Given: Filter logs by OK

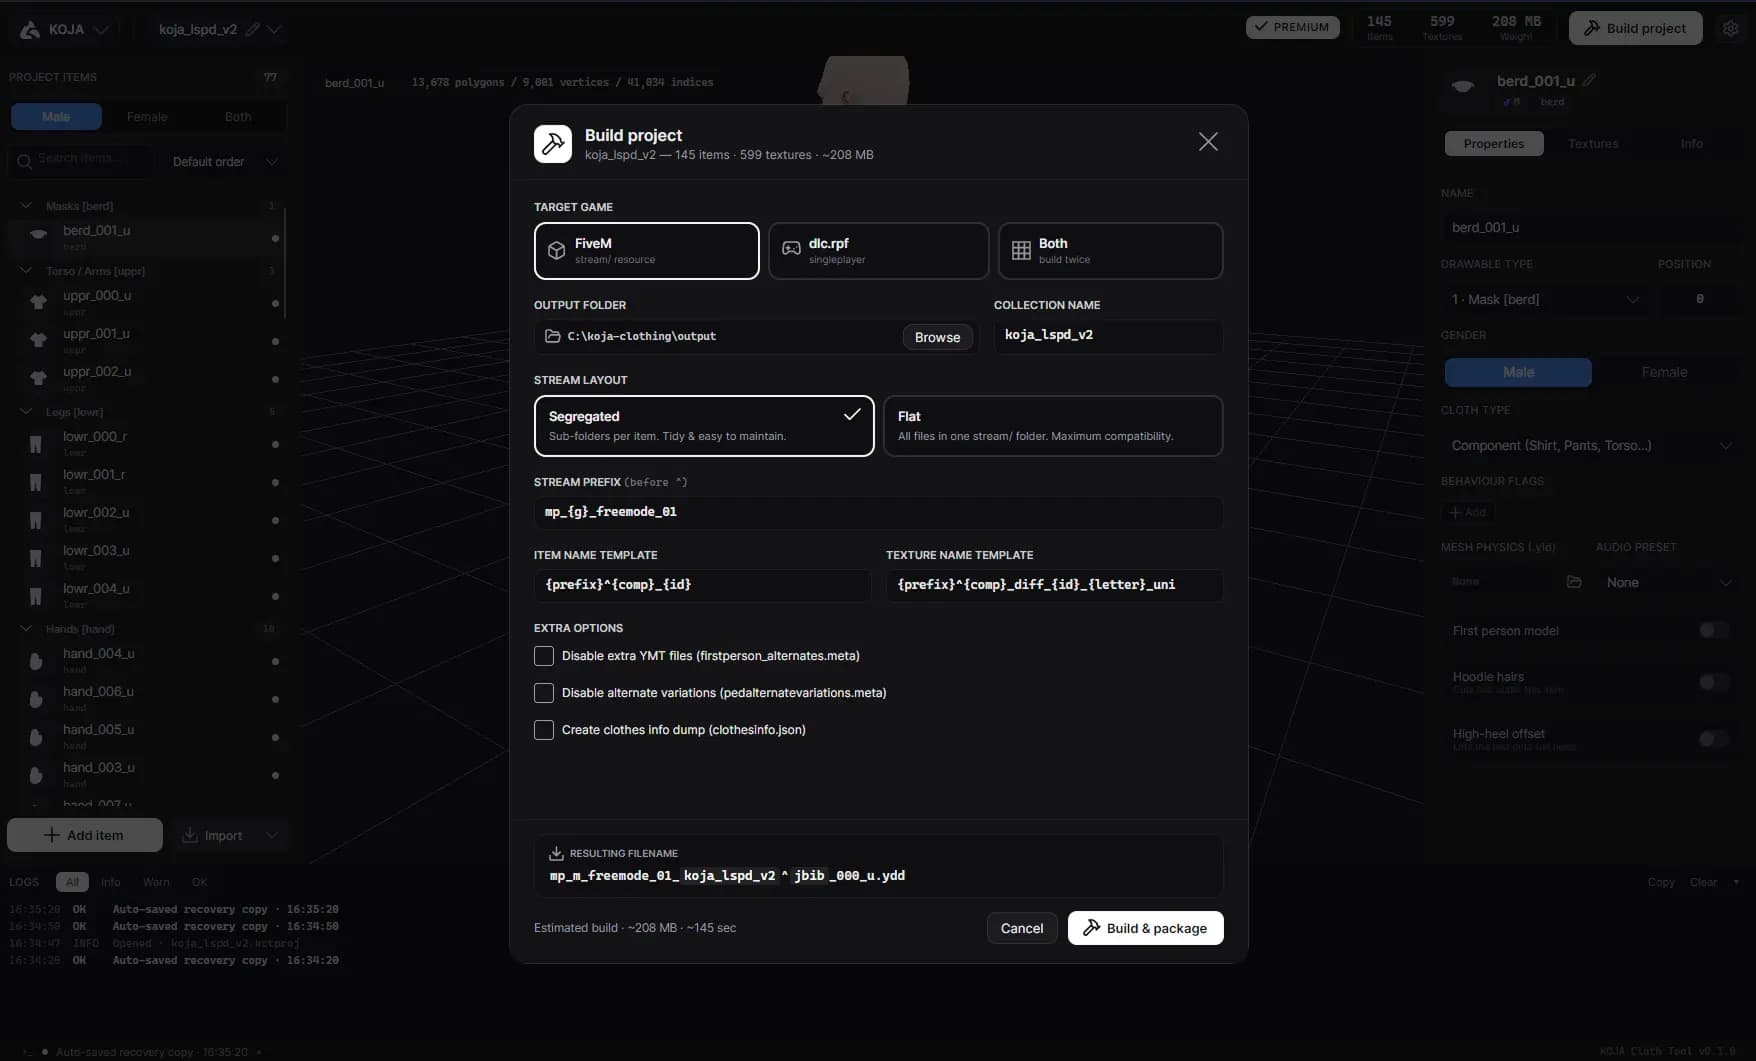Looking at the screenshot, I should (x=199, y=882).
